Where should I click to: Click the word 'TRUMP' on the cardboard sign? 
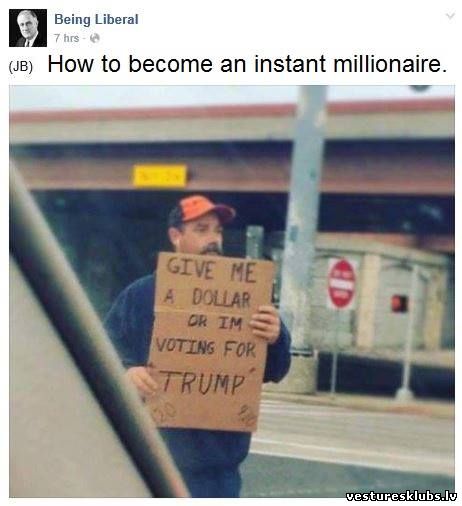(203, 383)
